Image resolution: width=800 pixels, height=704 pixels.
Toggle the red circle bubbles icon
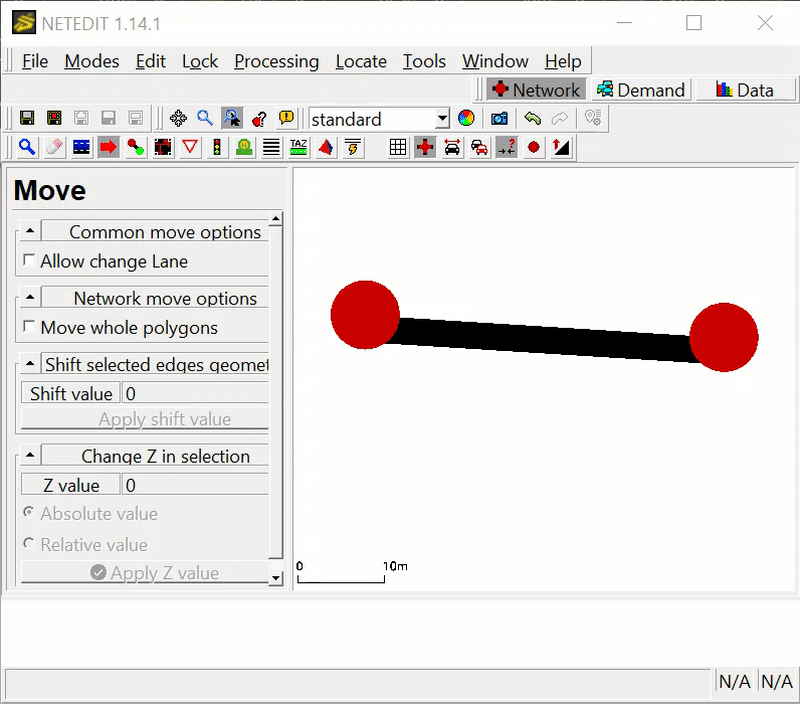[x=534, y=147]
